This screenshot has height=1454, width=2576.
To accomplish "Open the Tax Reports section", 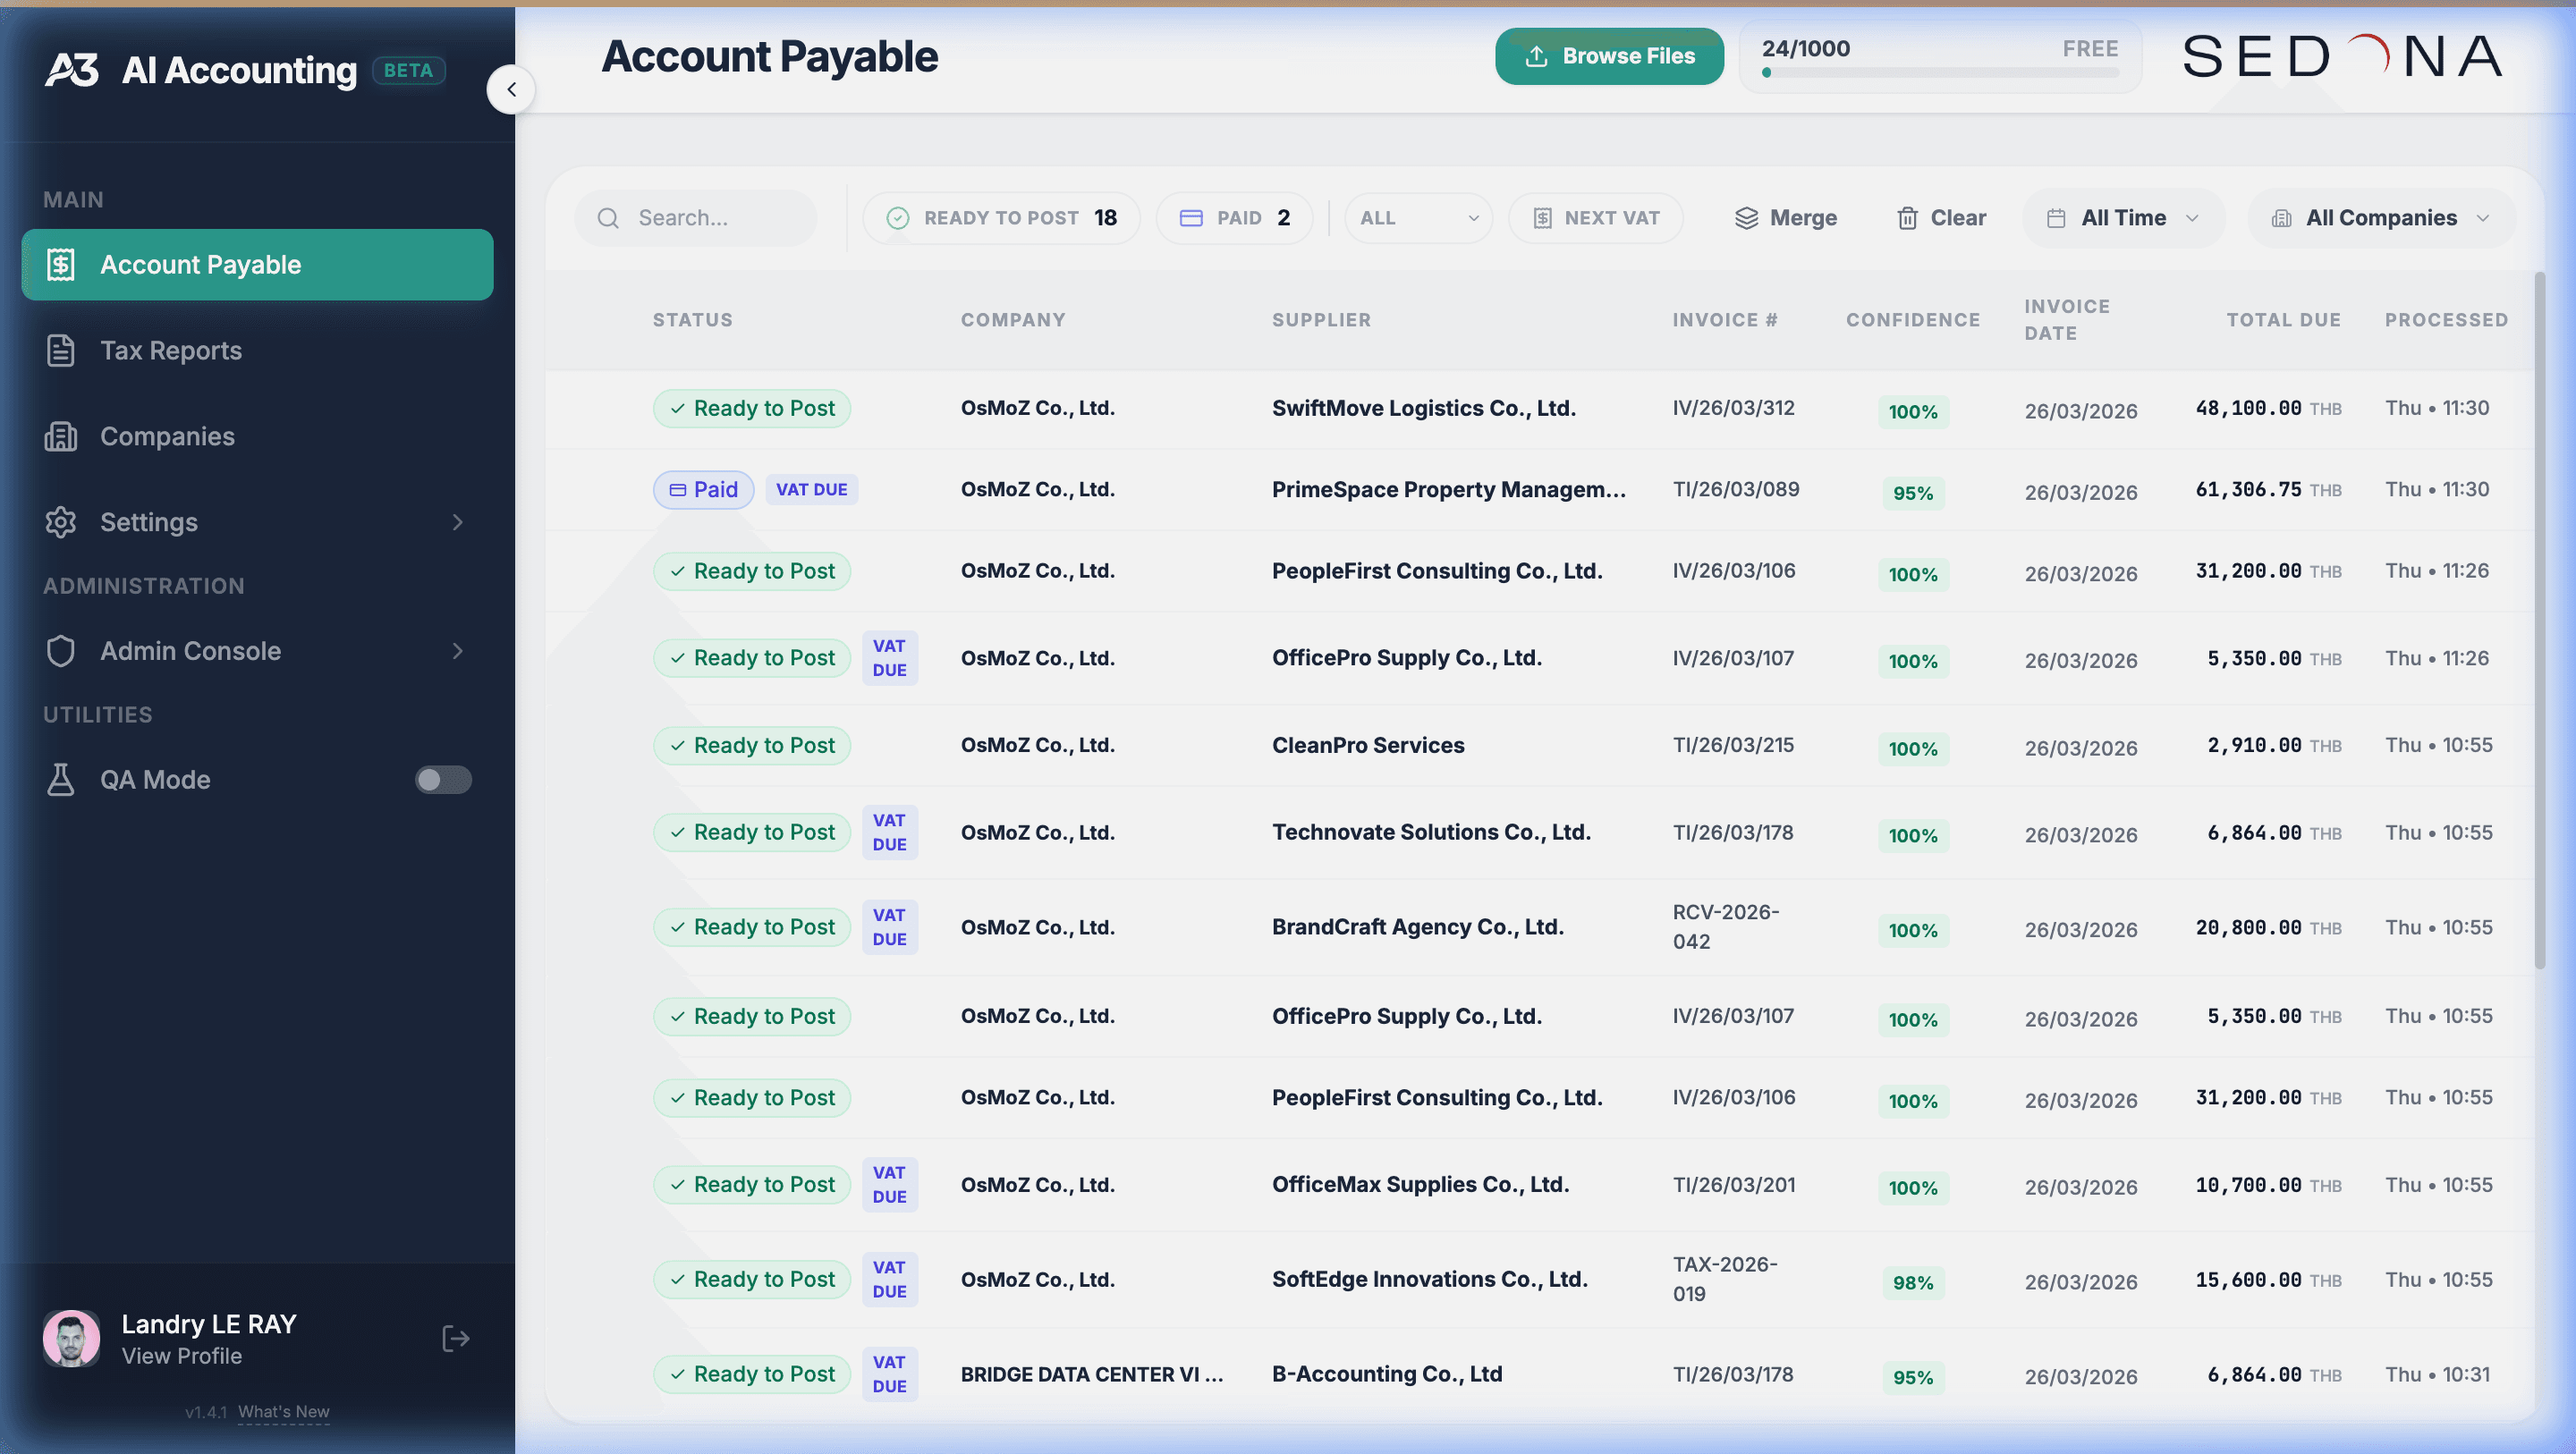I will point(171,350).
